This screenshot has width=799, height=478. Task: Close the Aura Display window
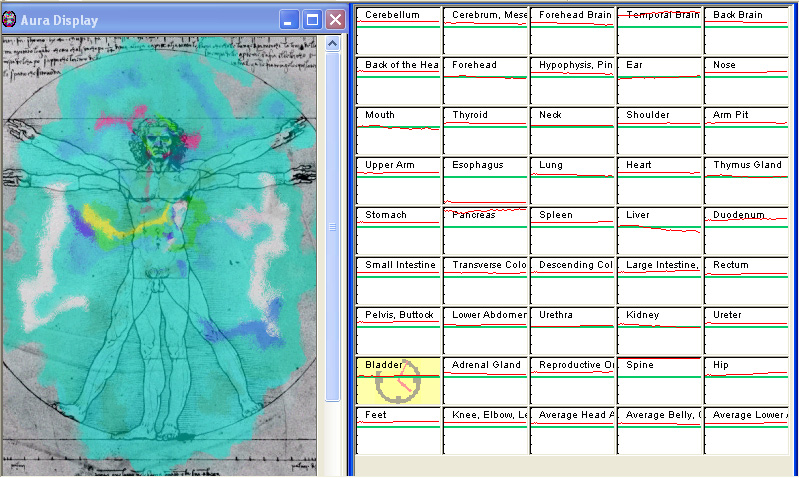(335, 20)
